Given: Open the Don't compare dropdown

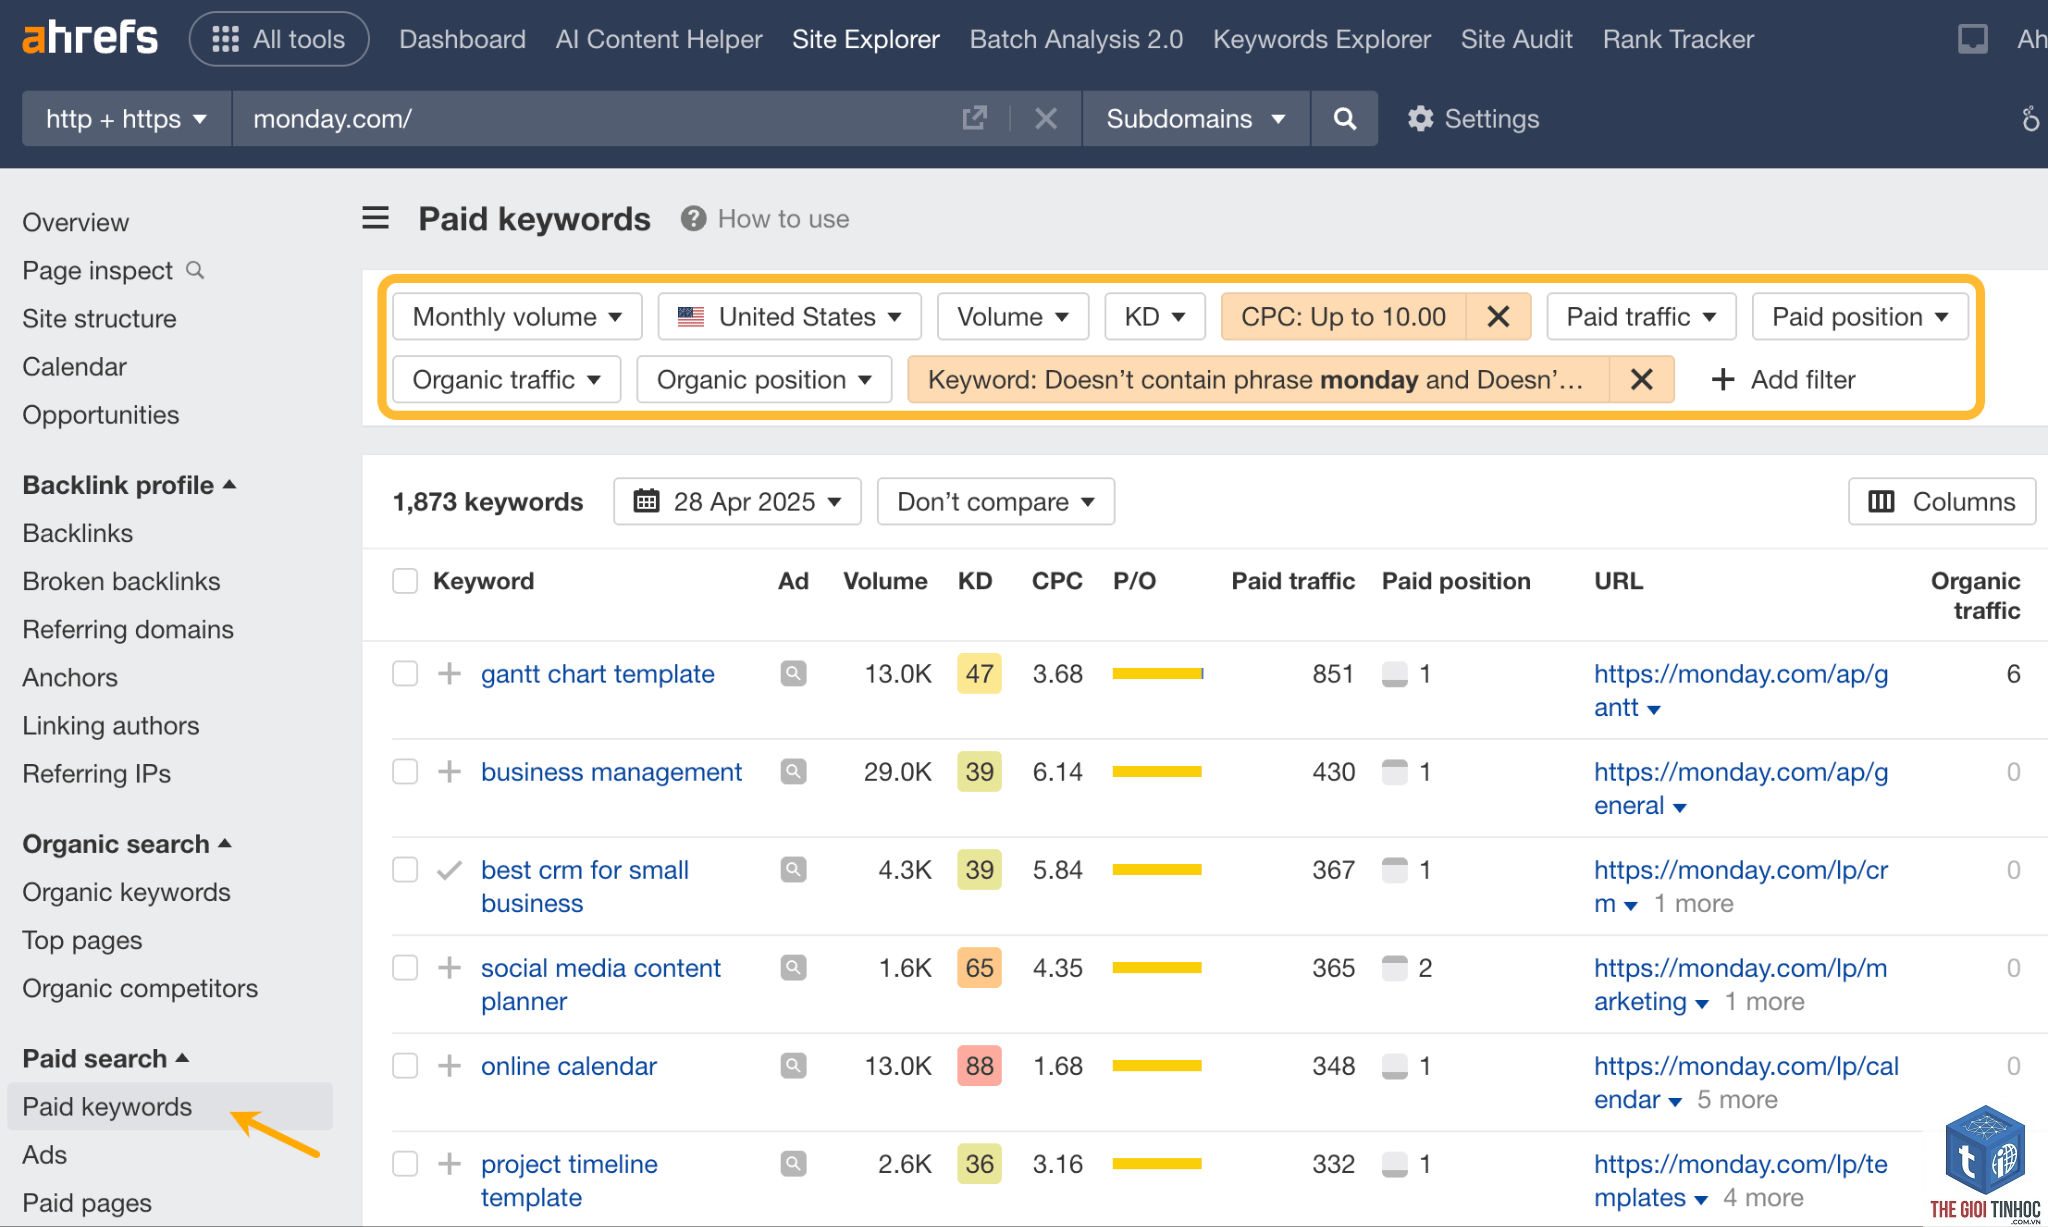Looking at the screenshot, I should pyautogui.click(x=996, y=501).
